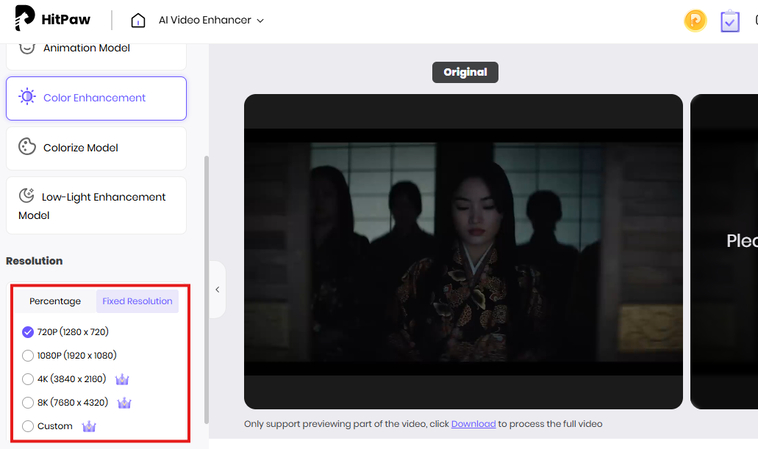This screenshot has height=449, width=758.
Task: Go to the home icon
Action: pyautogui.click(x=138, y=20)
